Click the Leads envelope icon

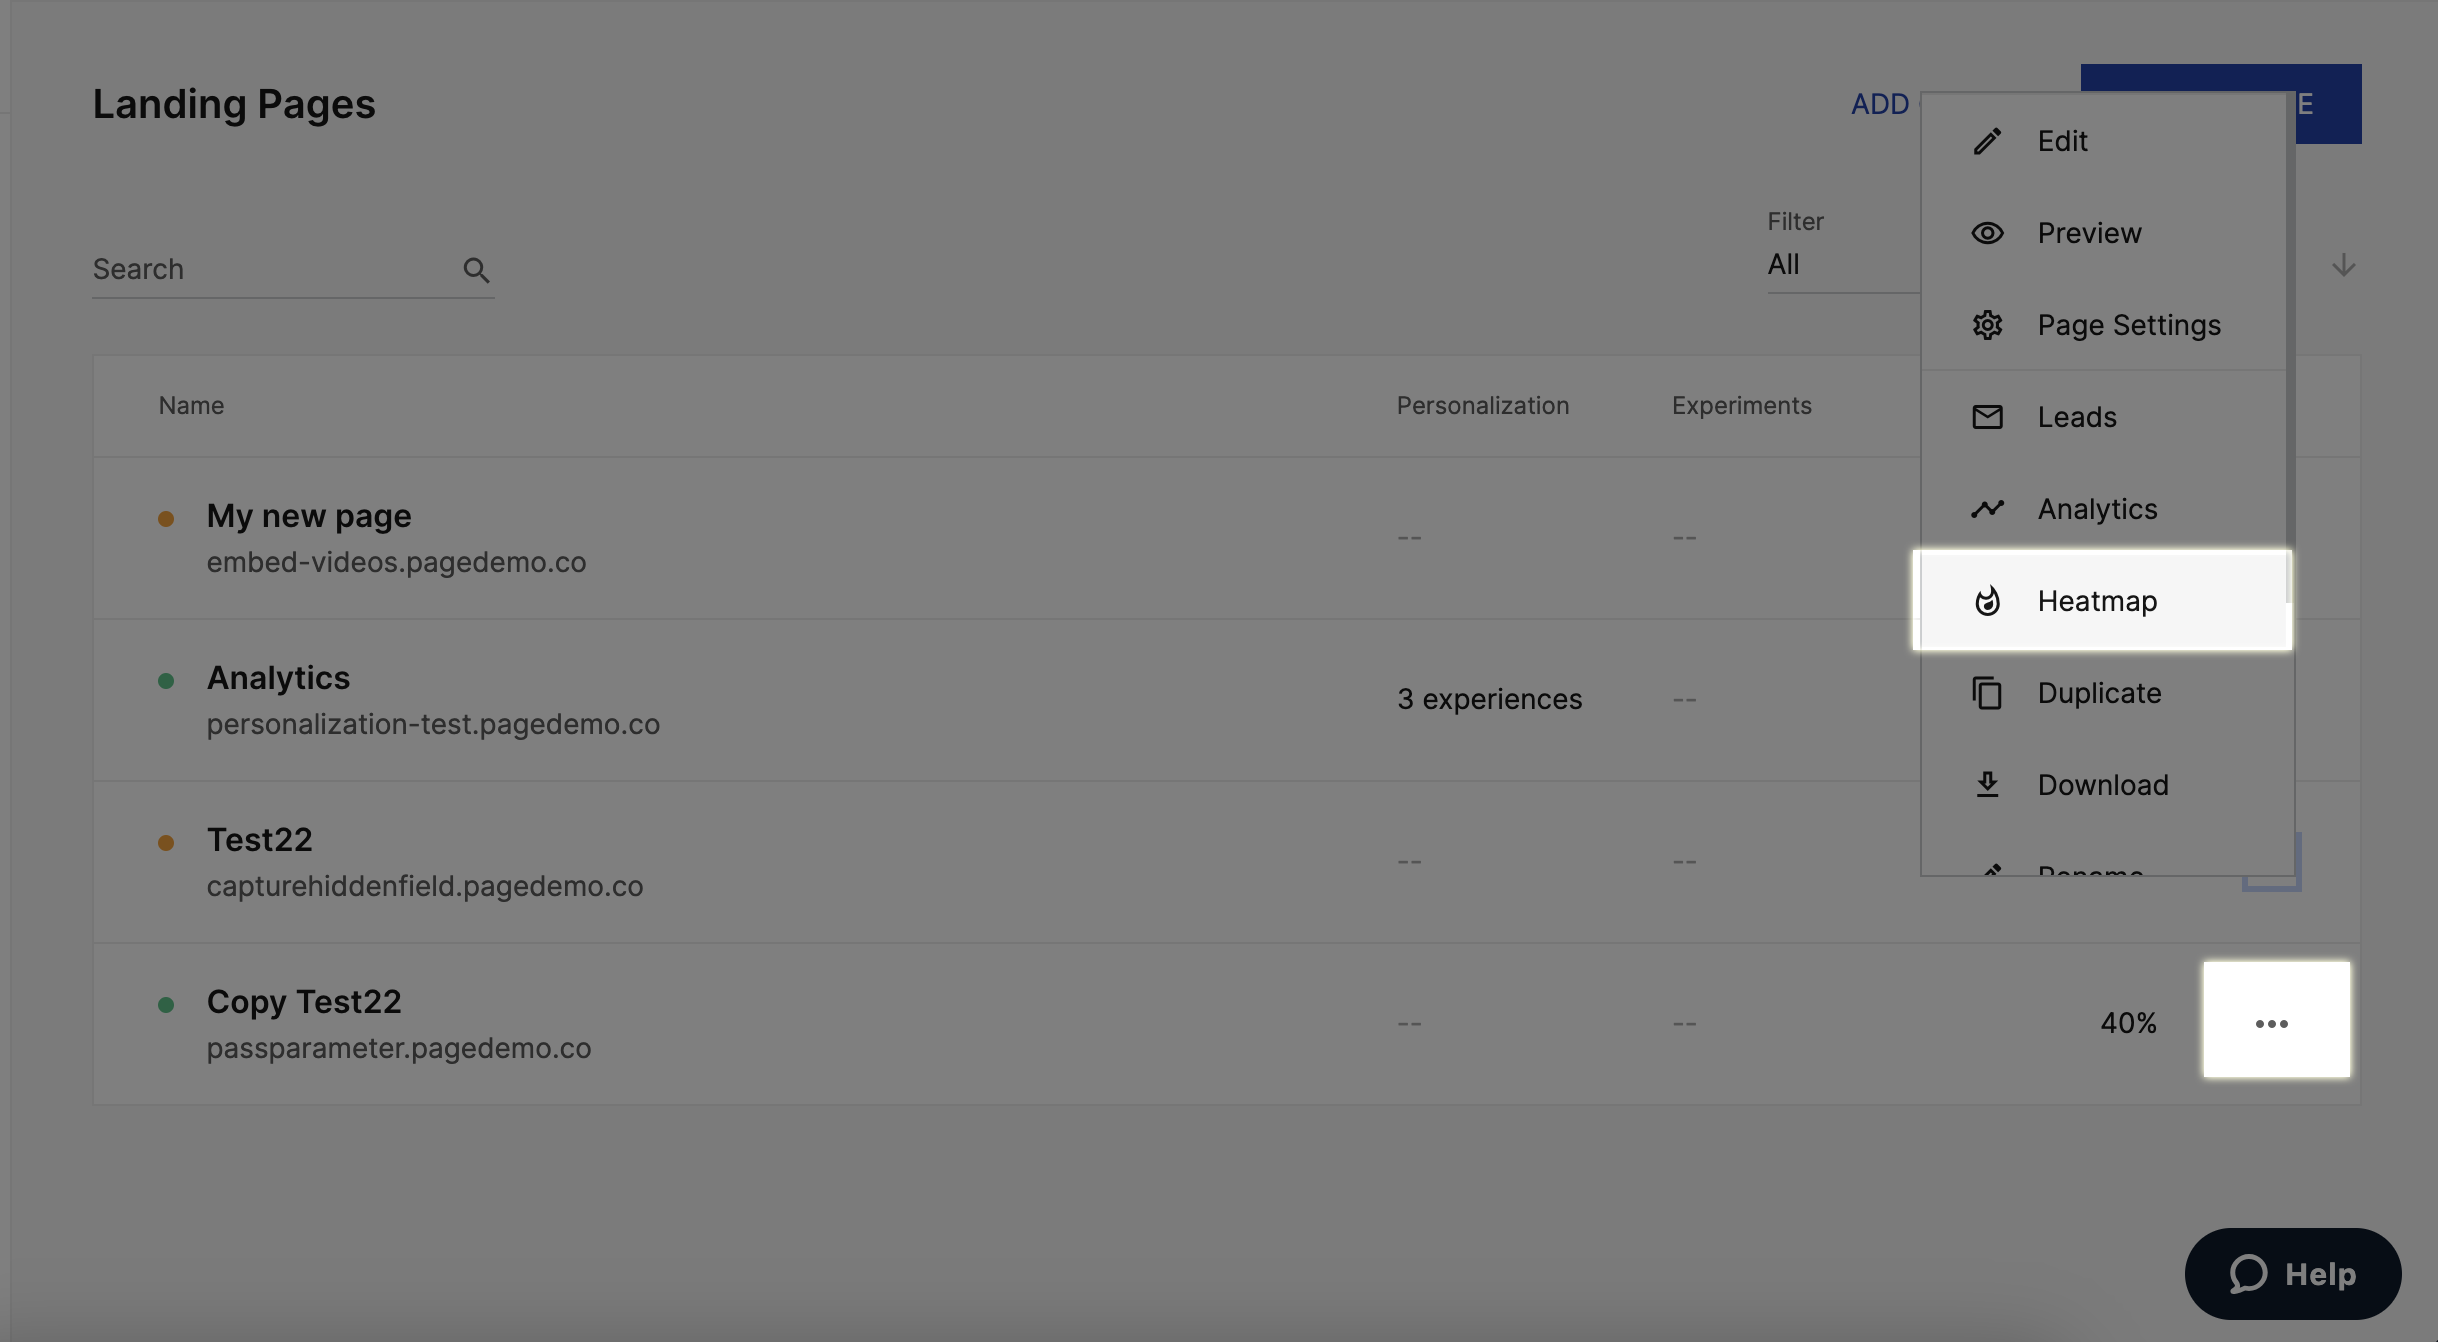(x=1987, y=416)
